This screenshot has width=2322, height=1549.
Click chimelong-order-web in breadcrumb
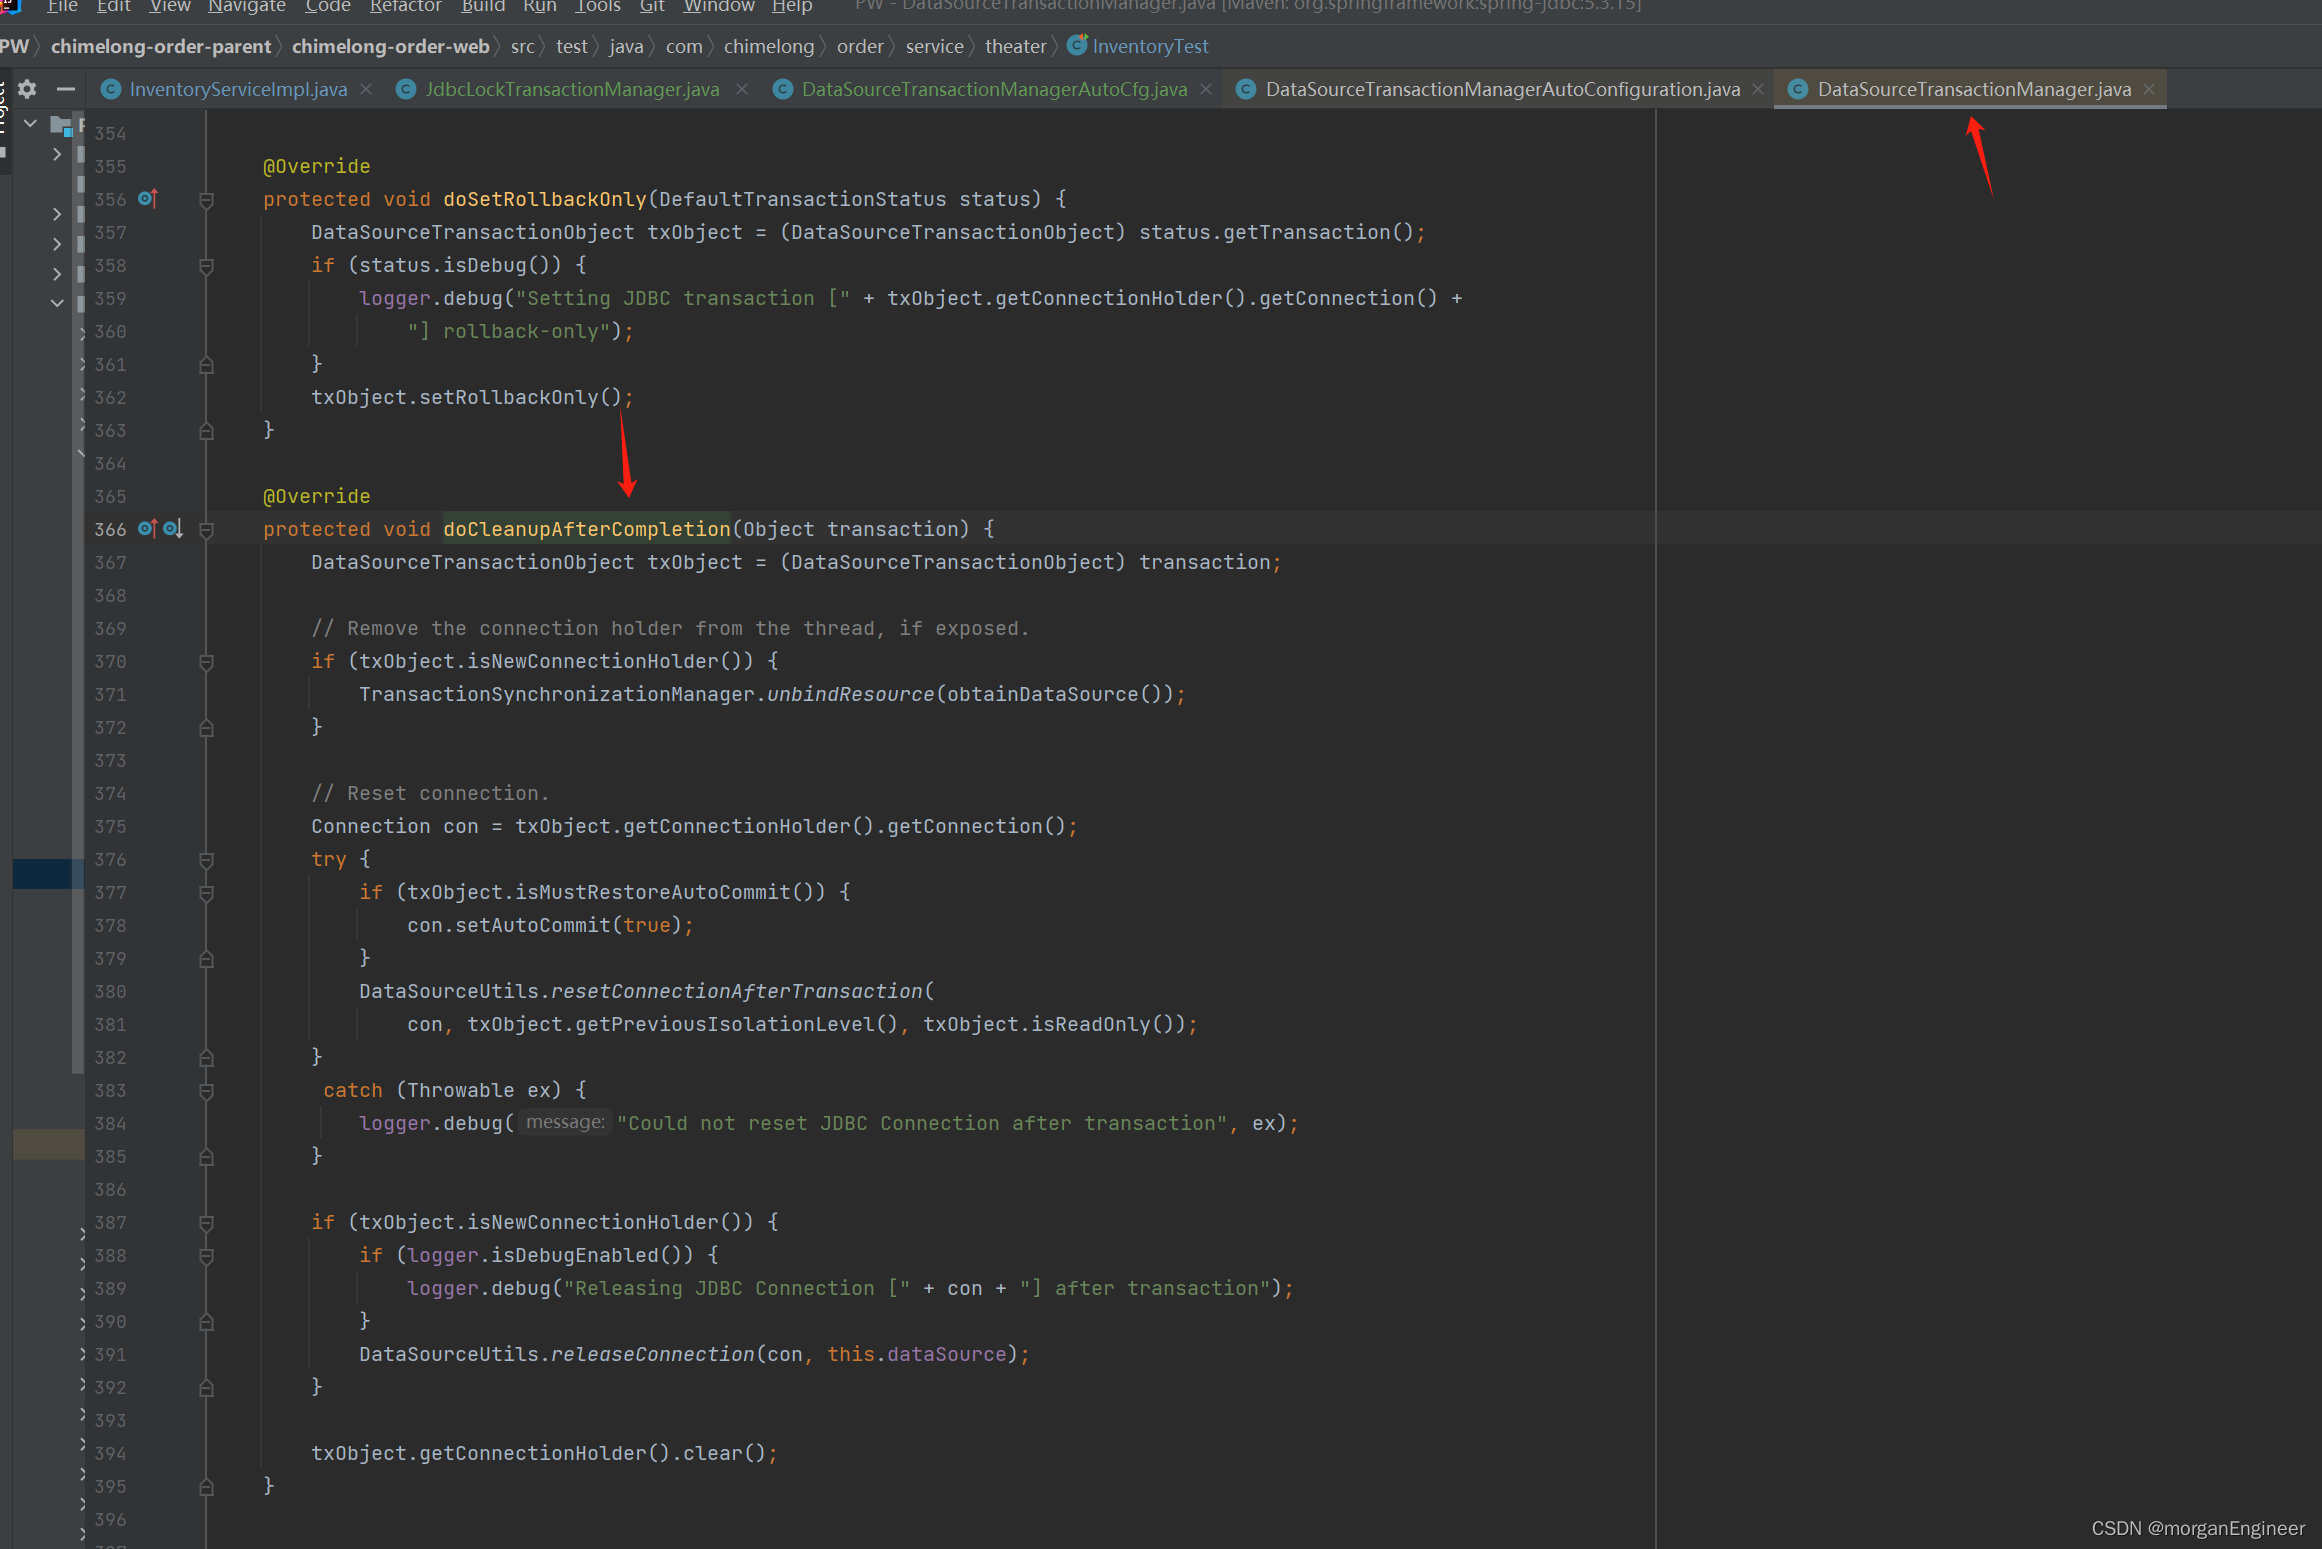390,46
